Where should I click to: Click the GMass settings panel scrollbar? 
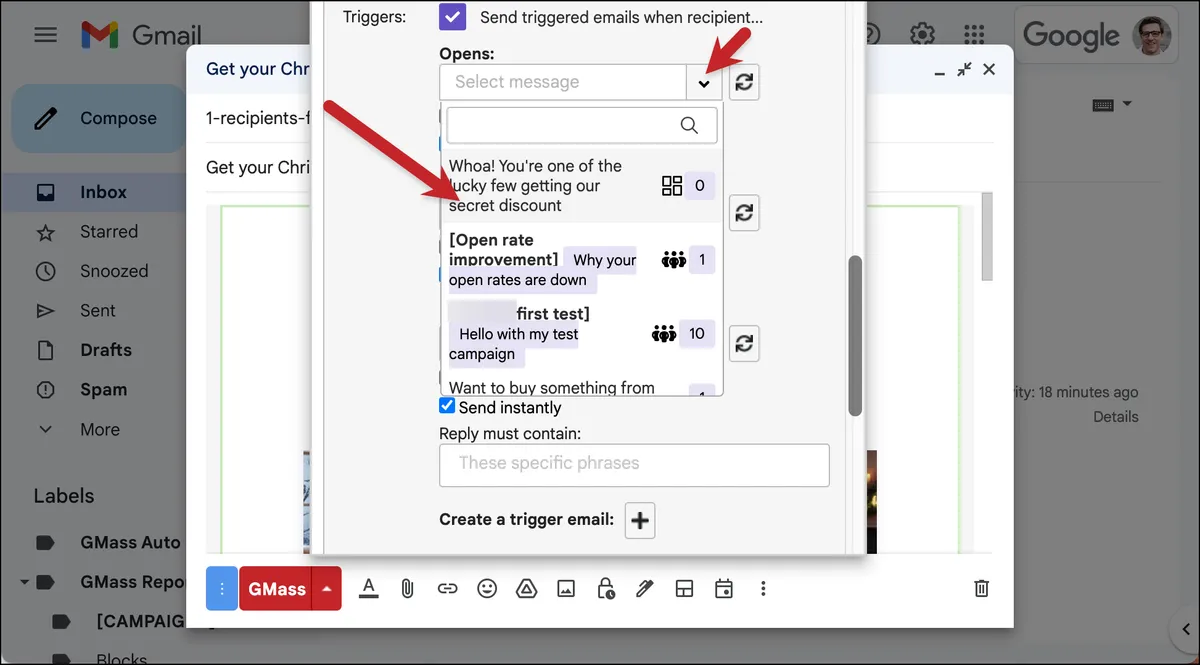click(855, 336)
